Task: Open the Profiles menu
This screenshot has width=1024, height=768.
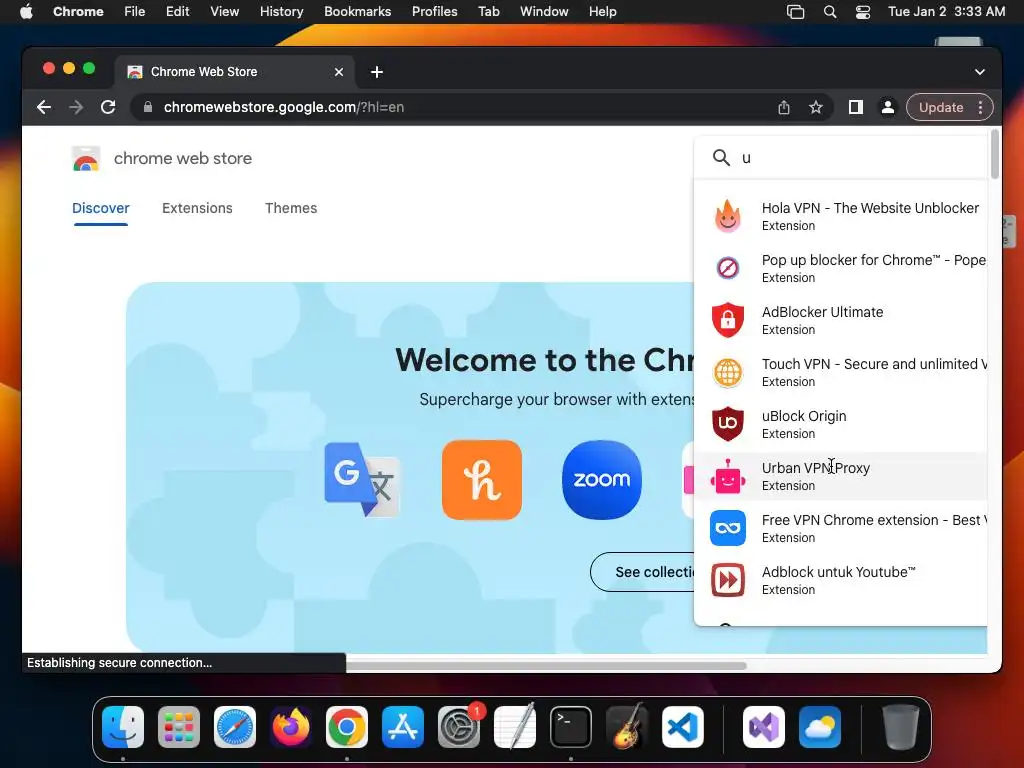Action: coord(434,12)
